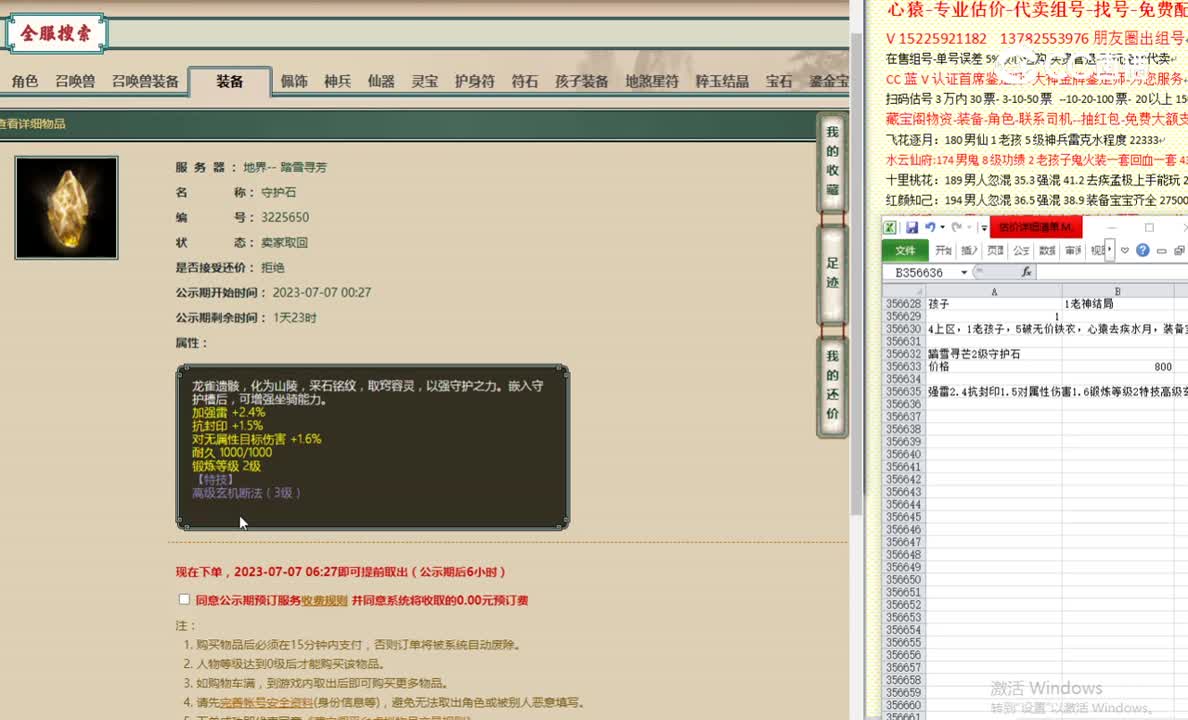Open the 我的还价 side button
This screenshot has height=720, width=1188.
click(832, 385)
